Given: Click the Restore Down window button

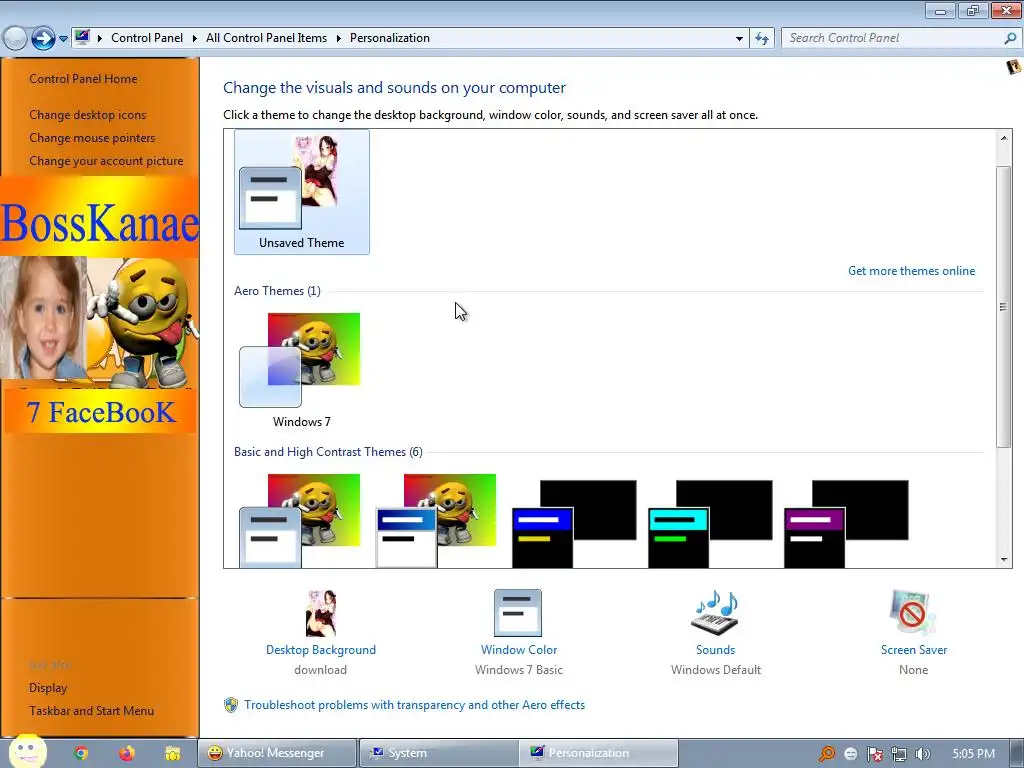Looking at the screenshot, I should [973, 10].
